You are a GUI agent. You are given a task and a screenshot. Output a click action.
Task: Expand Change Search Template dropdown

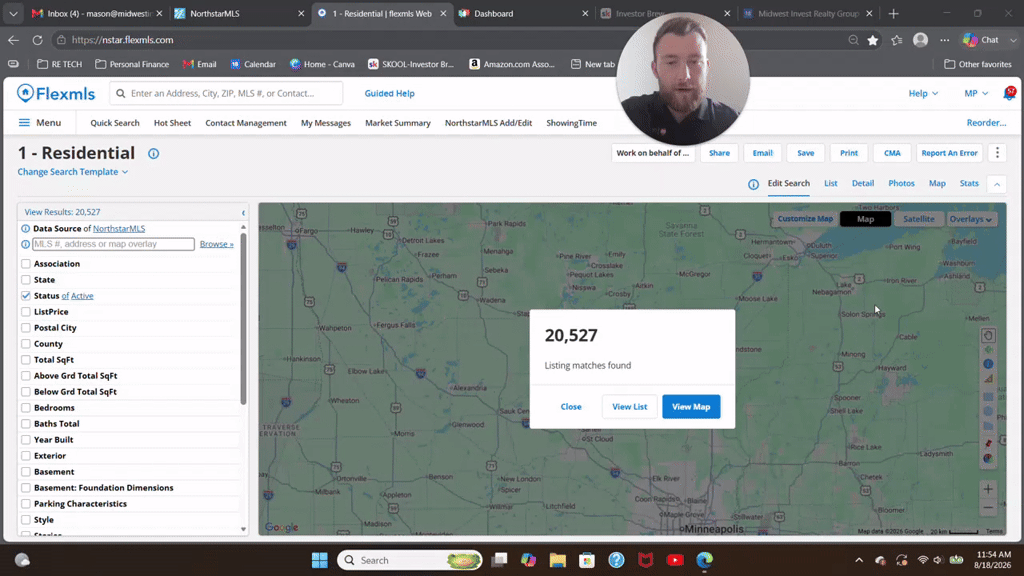[72, 172]
